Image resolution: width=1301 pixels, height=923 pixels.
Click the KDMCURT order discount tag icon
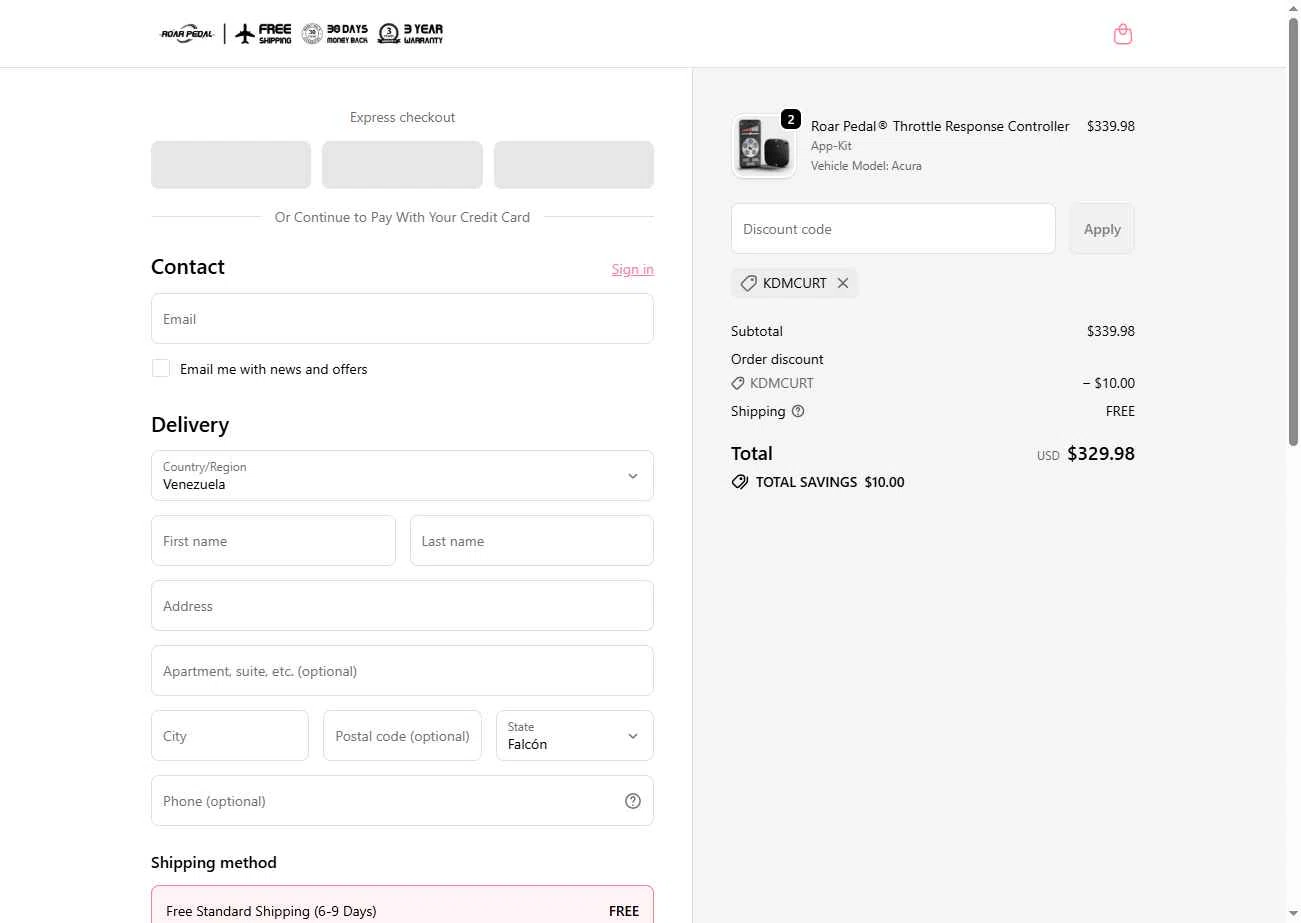(738, 383)
